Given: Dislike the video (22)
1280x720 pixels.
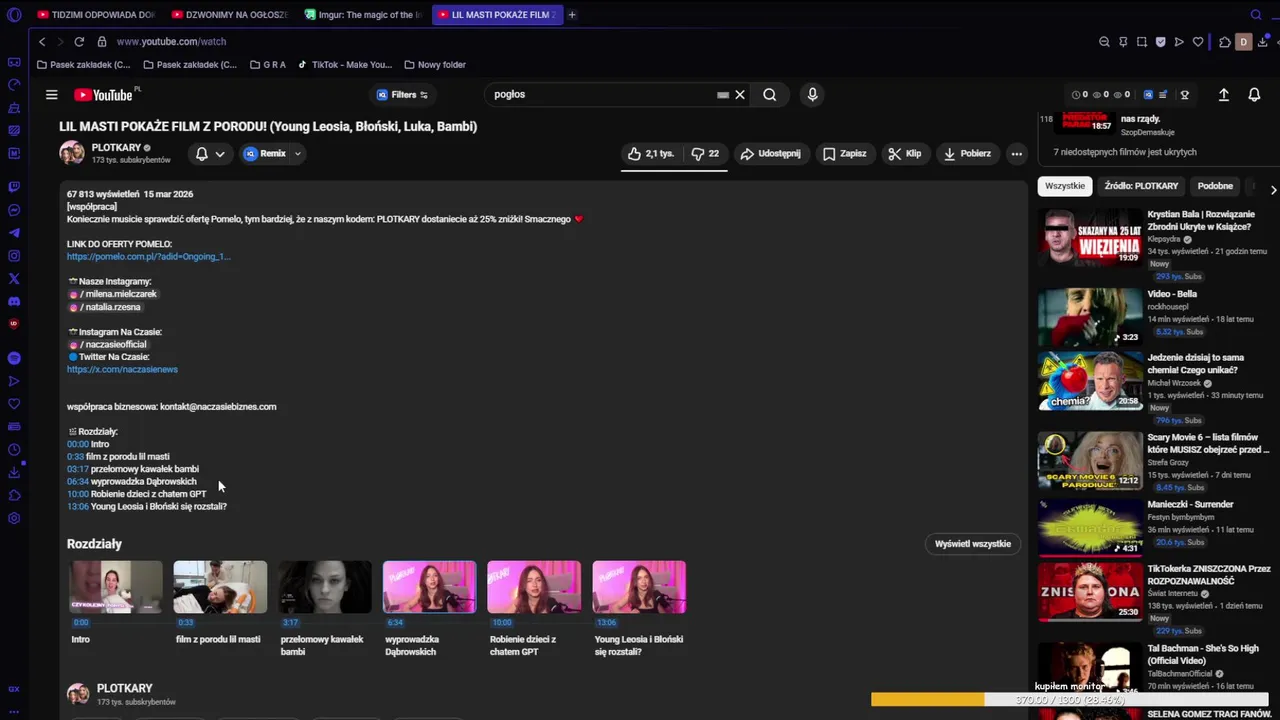Looking at the screenshot, I should coord(706,154).
